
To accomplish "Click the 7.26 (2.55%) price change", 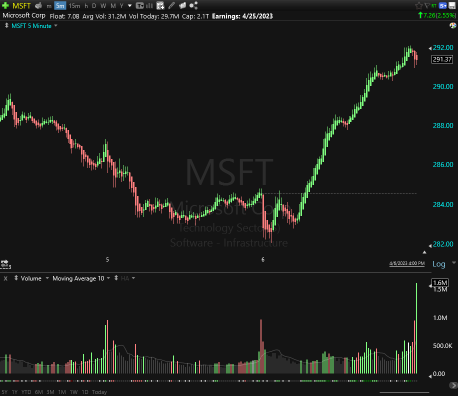I will tap(437, 15).
